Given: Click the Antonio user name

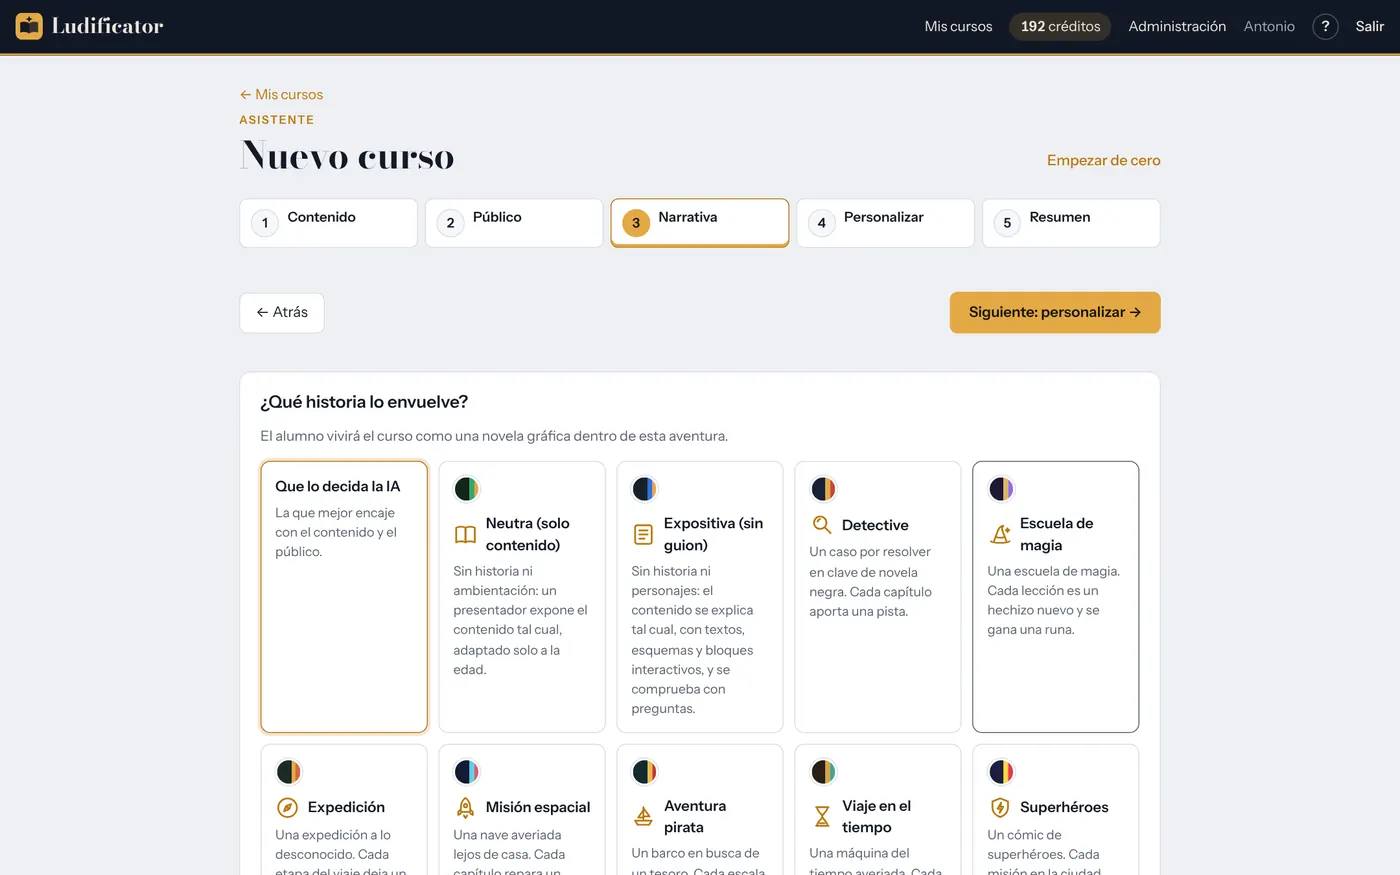Looking at the screenshot, I should pos(1269,27).
